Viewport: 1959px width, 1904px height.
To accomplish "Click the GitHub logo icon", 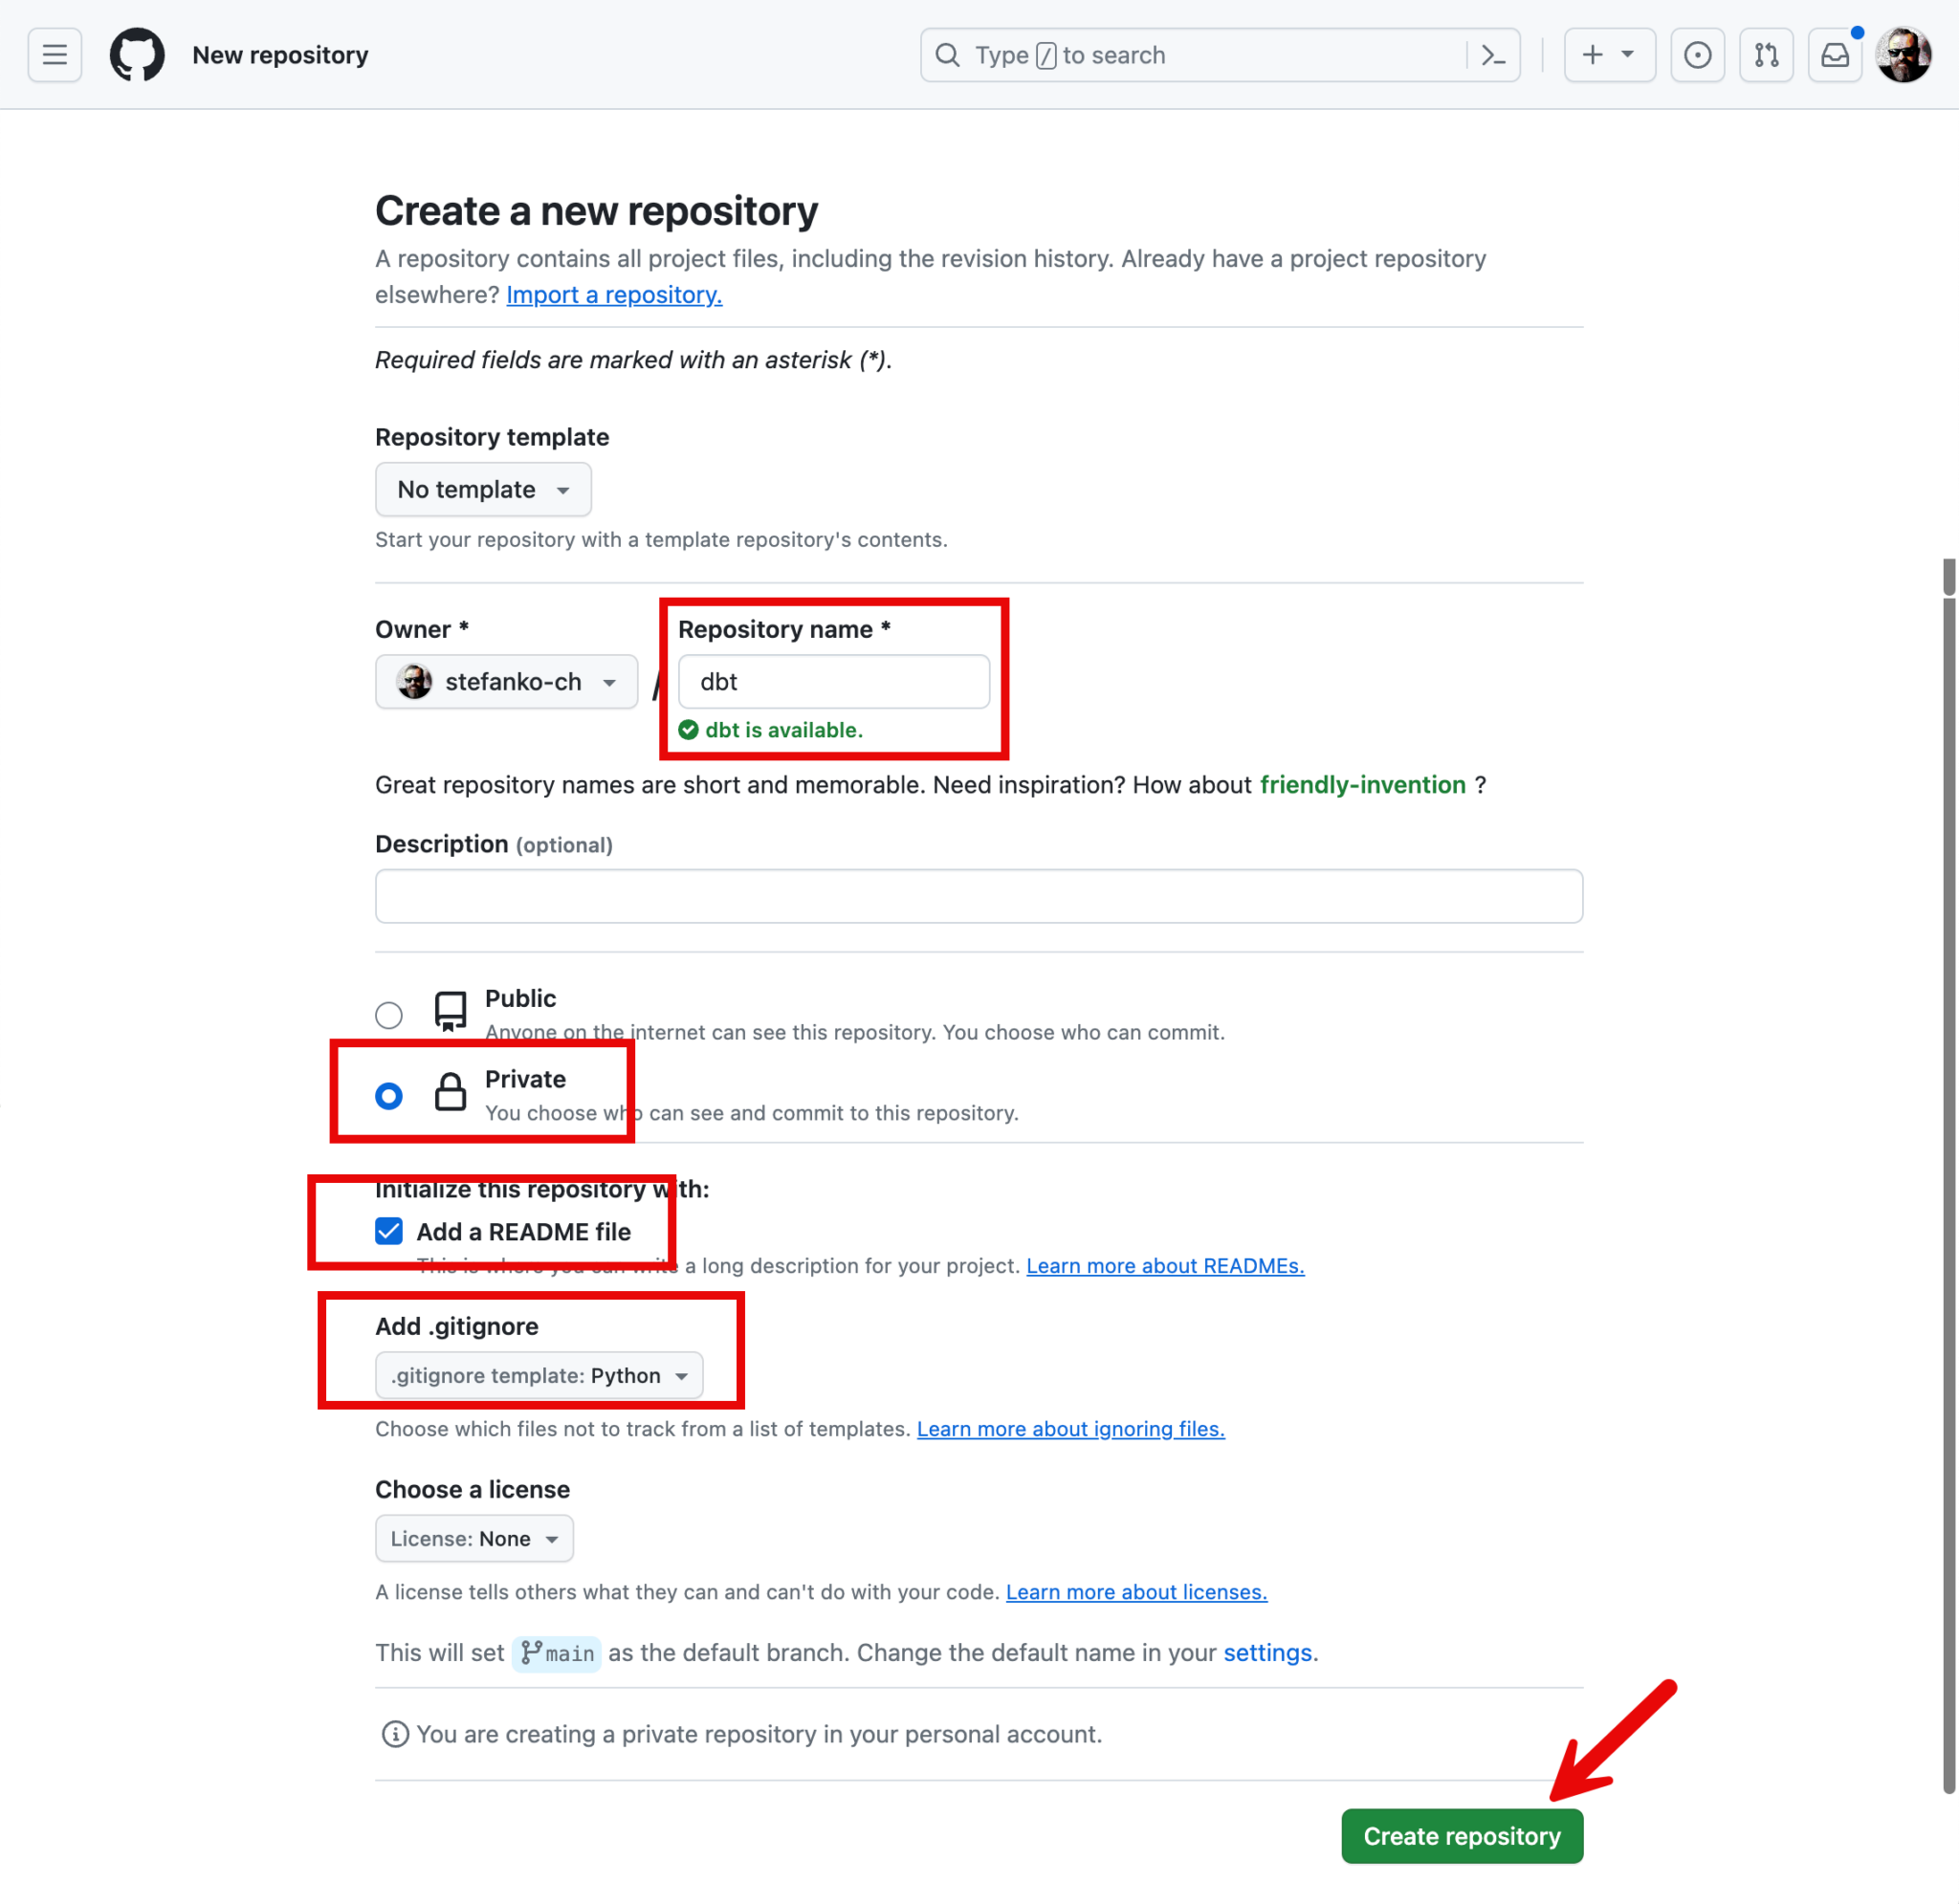I will (137, 55).
